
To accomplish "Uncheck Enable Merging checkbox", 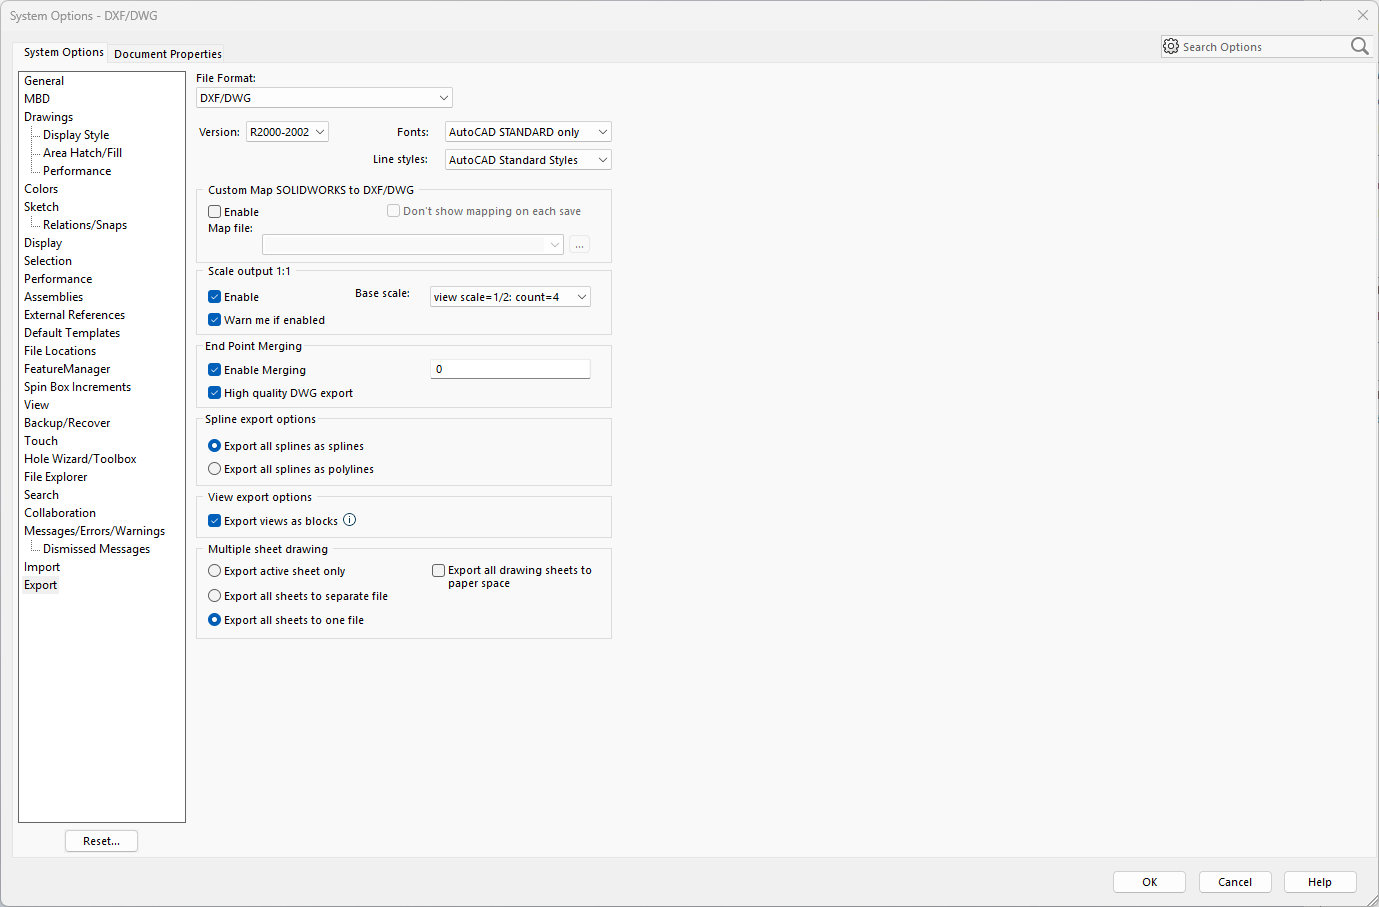I will pos(214,370).
